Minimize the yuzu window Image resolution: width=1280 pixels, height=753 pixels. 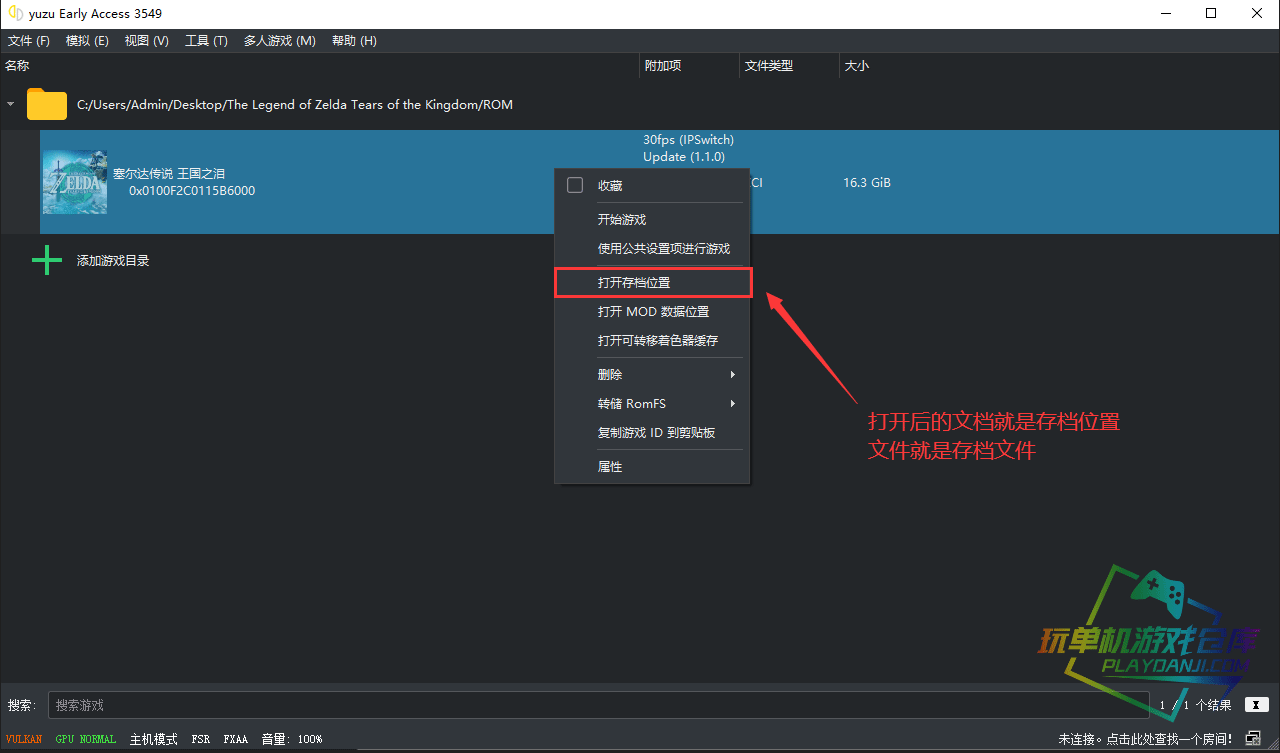1165,13
